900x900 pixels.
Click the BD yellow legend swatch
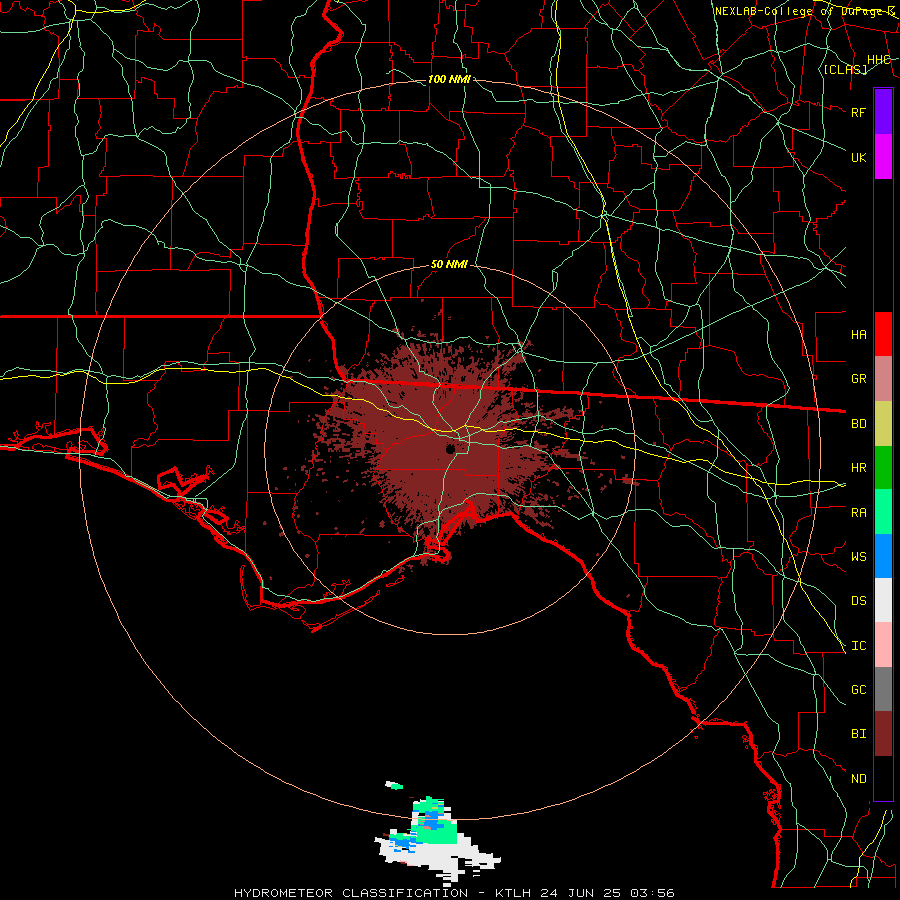pos(883,424)
